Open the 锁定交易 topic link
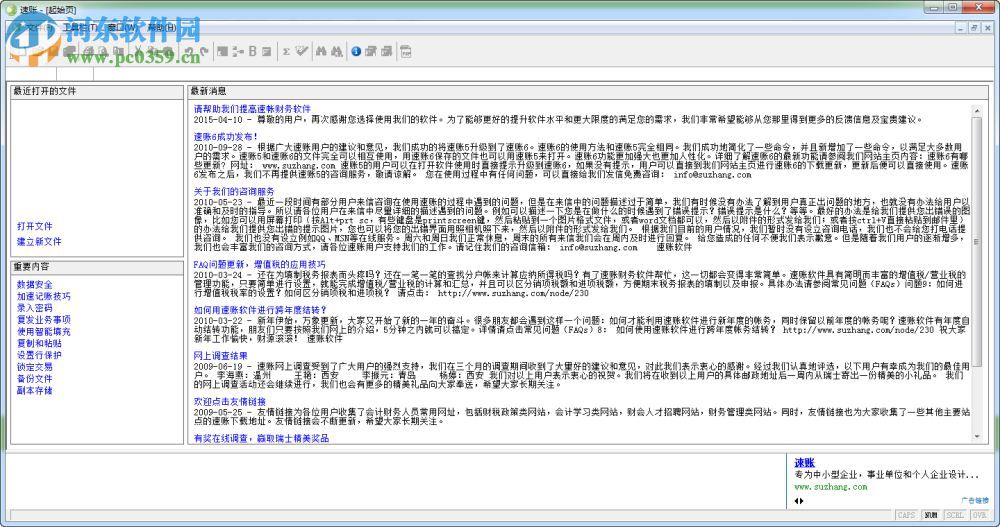1000x527 pixels. click(x=34, y=367)
